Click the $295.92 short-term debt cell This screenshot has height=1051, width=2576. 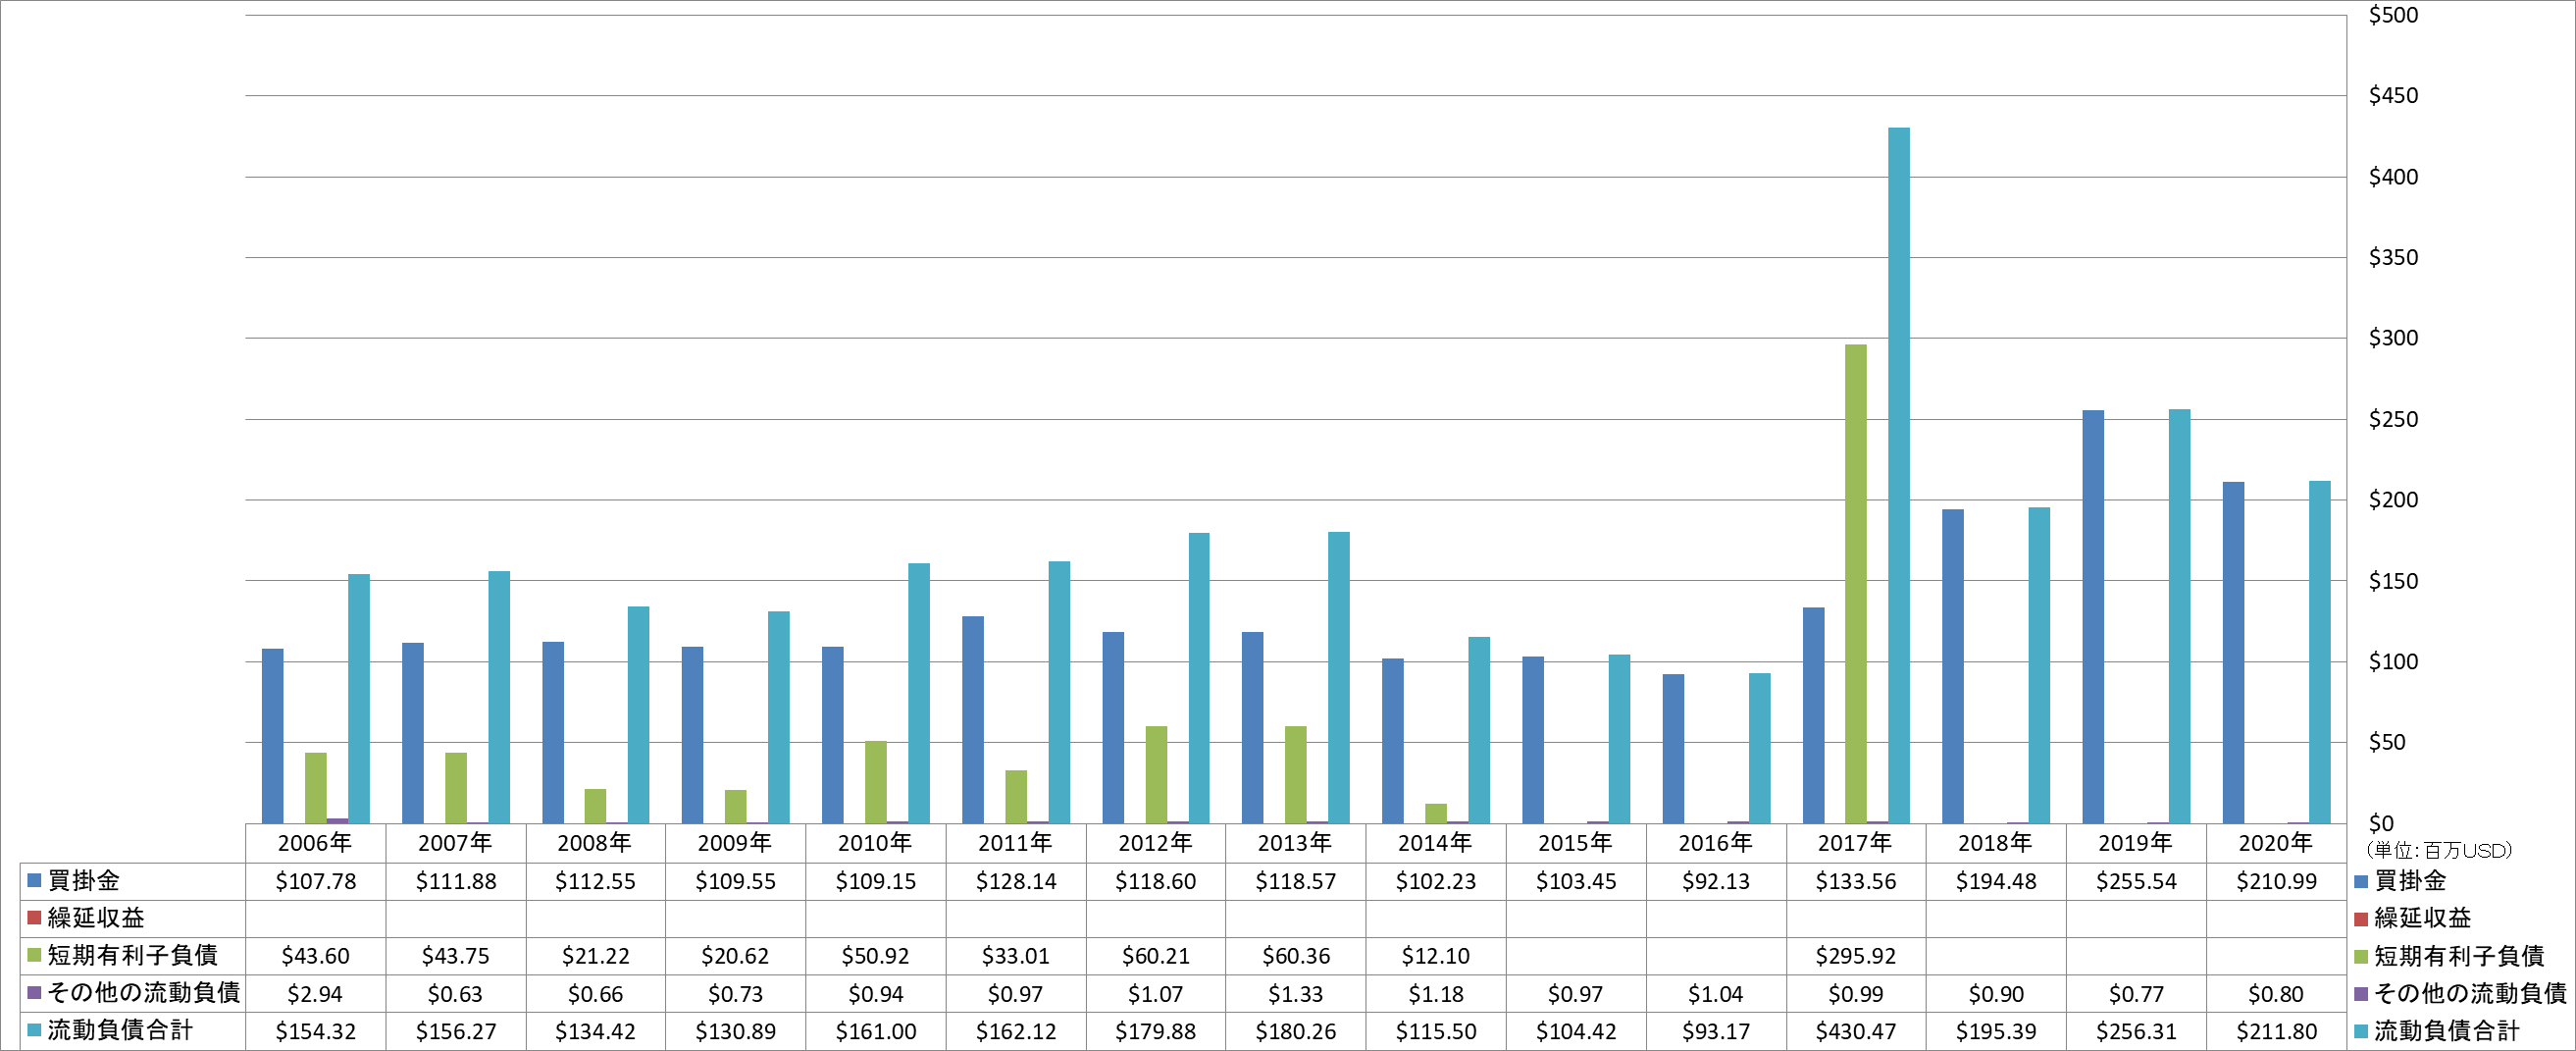click(1855, 956)
